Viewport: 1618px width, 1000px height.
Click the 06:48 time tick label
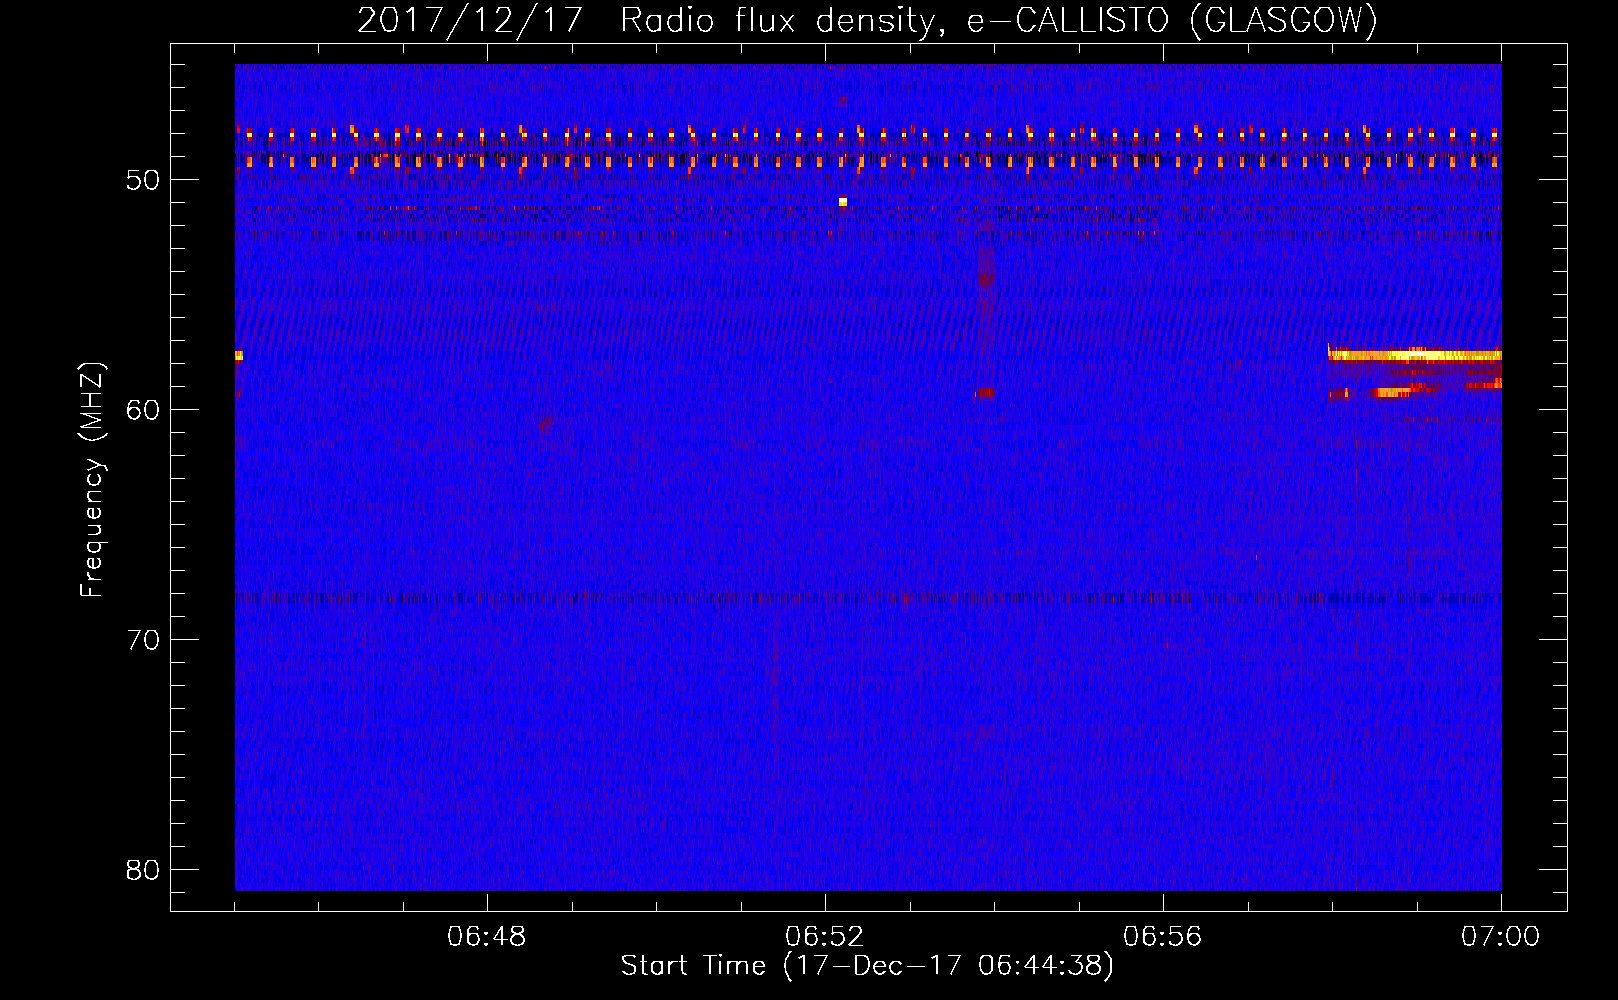tap(487, 937)
